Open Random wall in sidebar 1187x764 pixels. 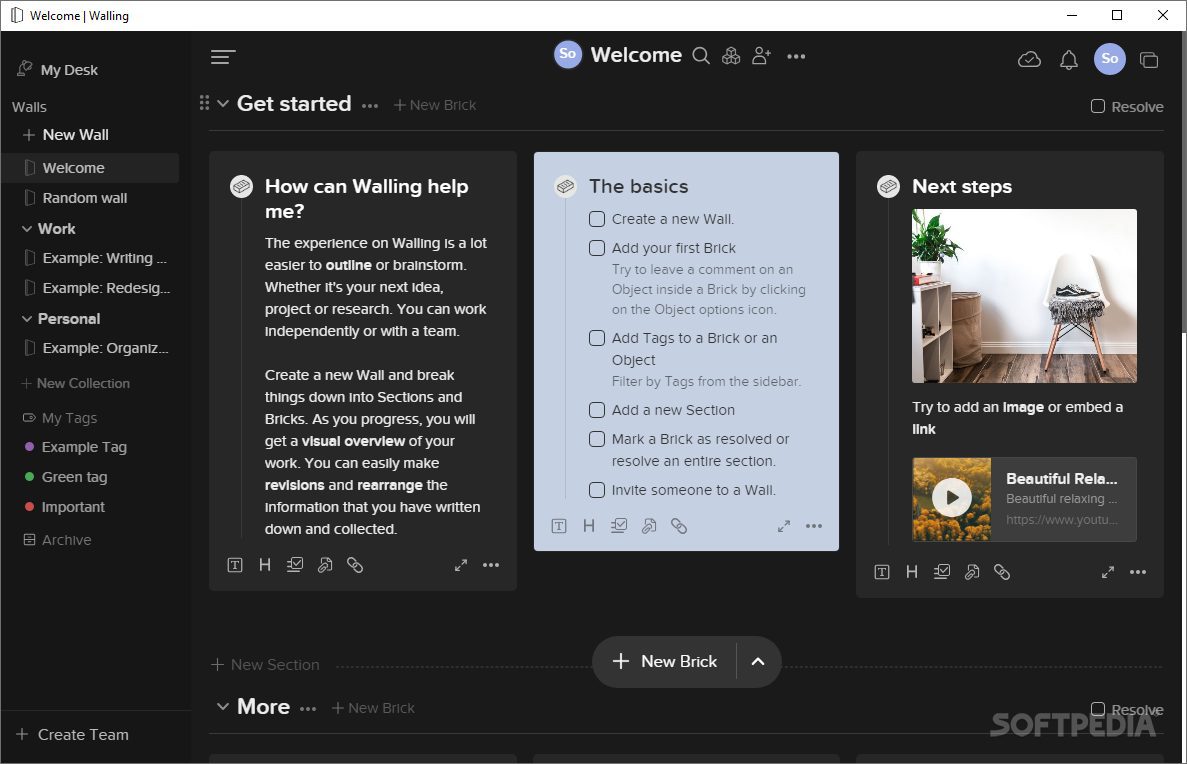[90, 198]
